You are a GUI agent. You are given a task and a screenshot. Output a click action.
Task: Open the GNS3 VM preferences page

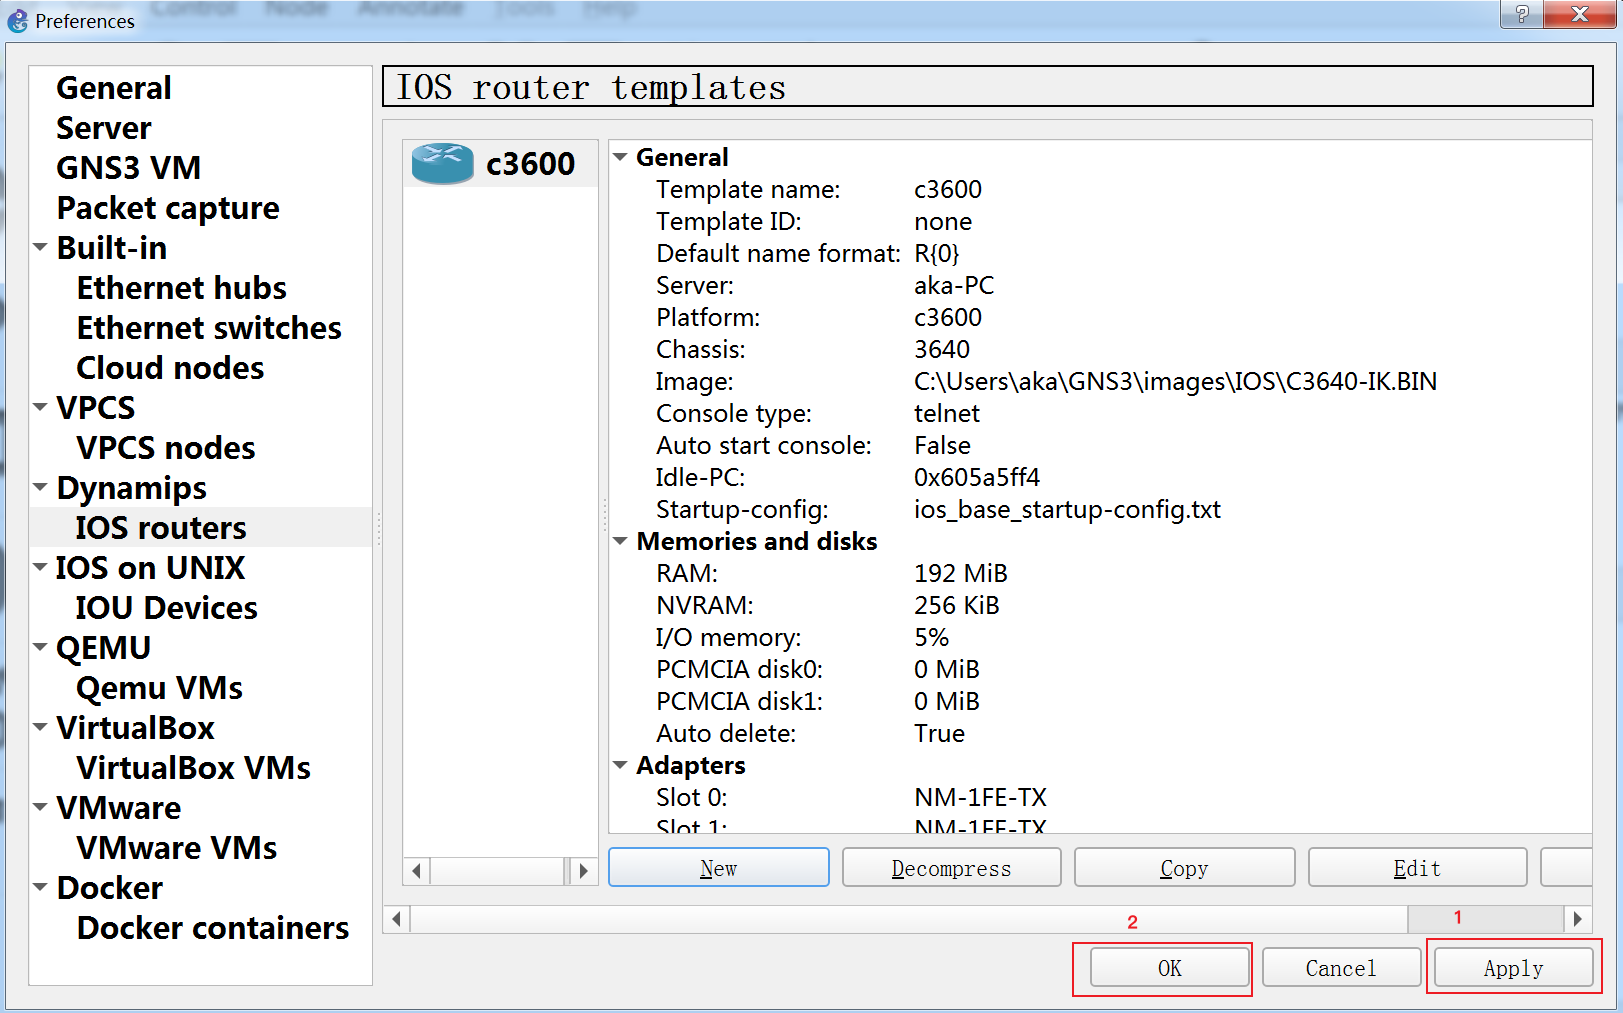[129, 168]
